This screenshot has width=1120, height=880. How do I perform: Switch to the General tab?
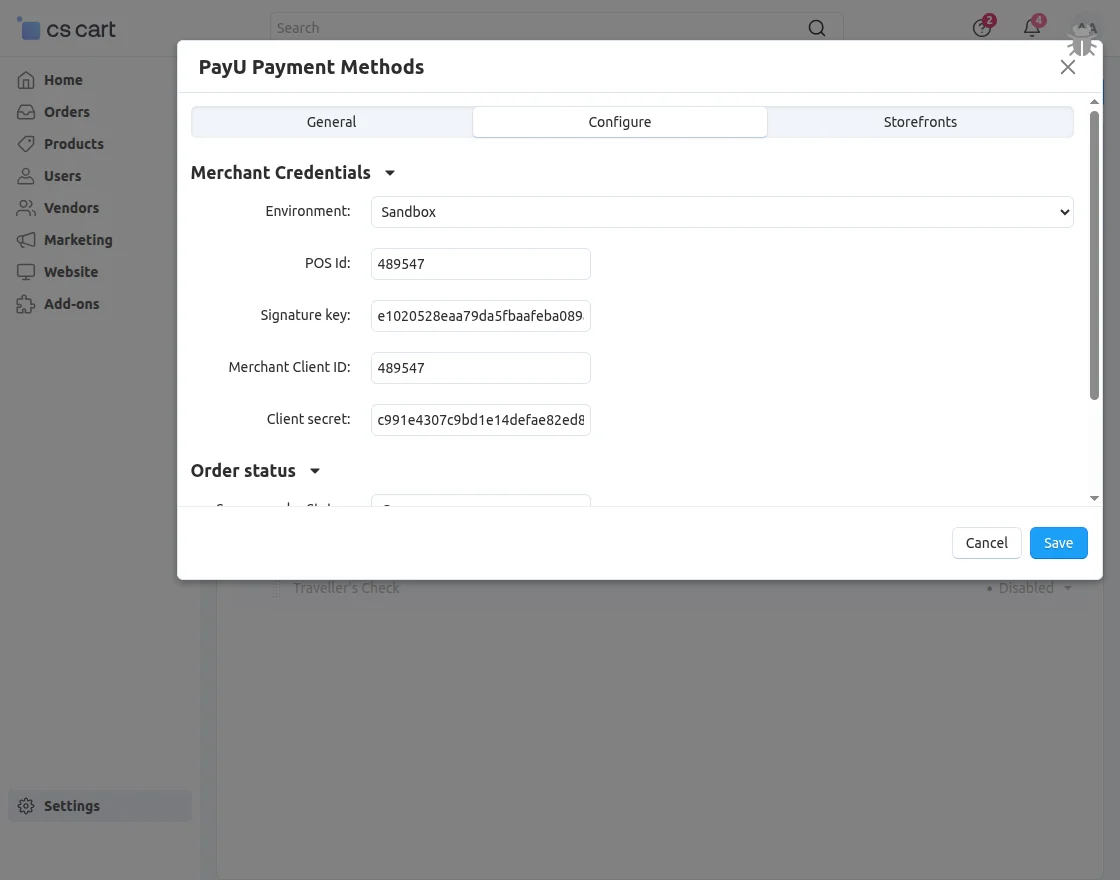[x=331, y=121]
